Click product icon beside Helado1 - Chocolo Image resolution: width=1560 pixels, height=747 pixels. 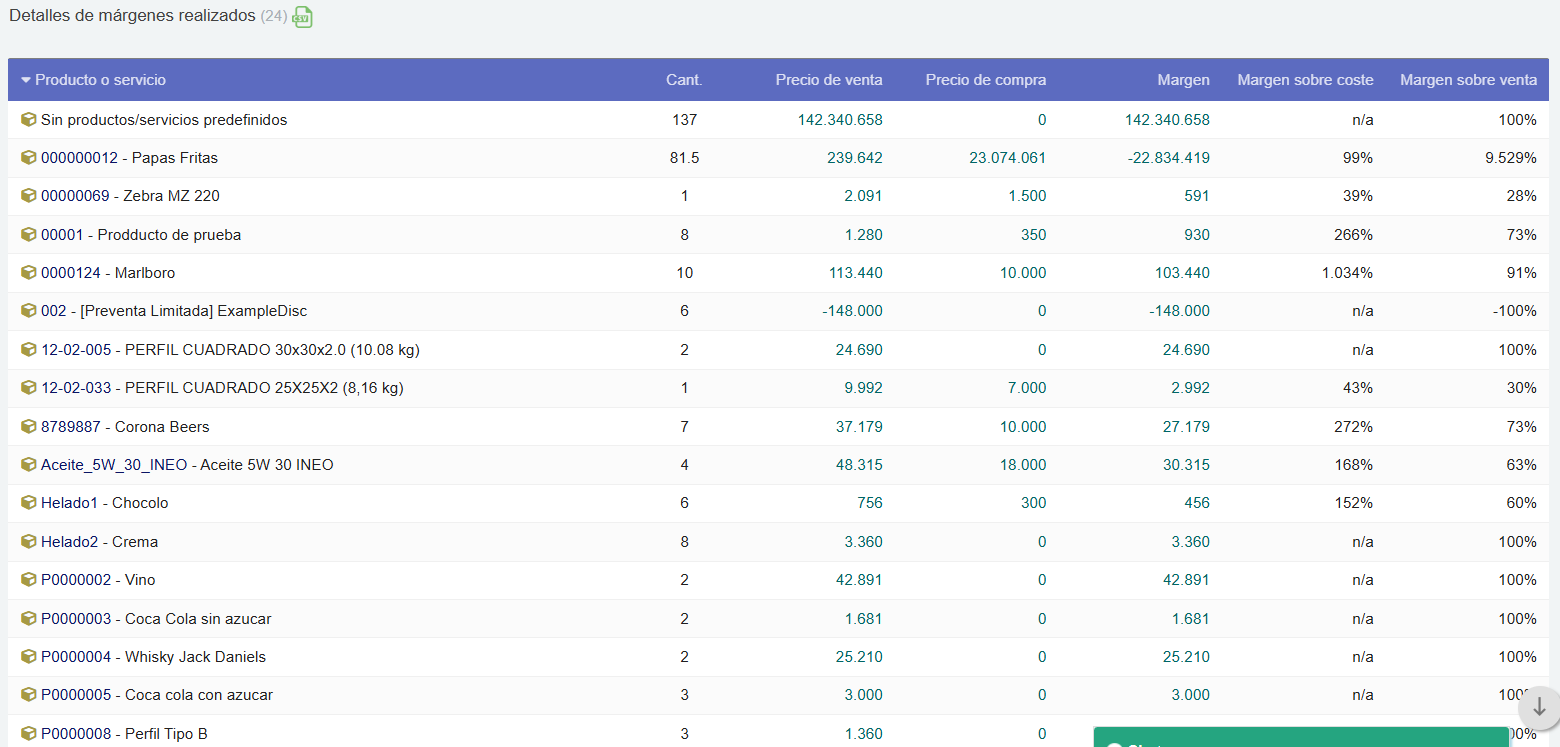pyautogui.click(x=28, y=503)
